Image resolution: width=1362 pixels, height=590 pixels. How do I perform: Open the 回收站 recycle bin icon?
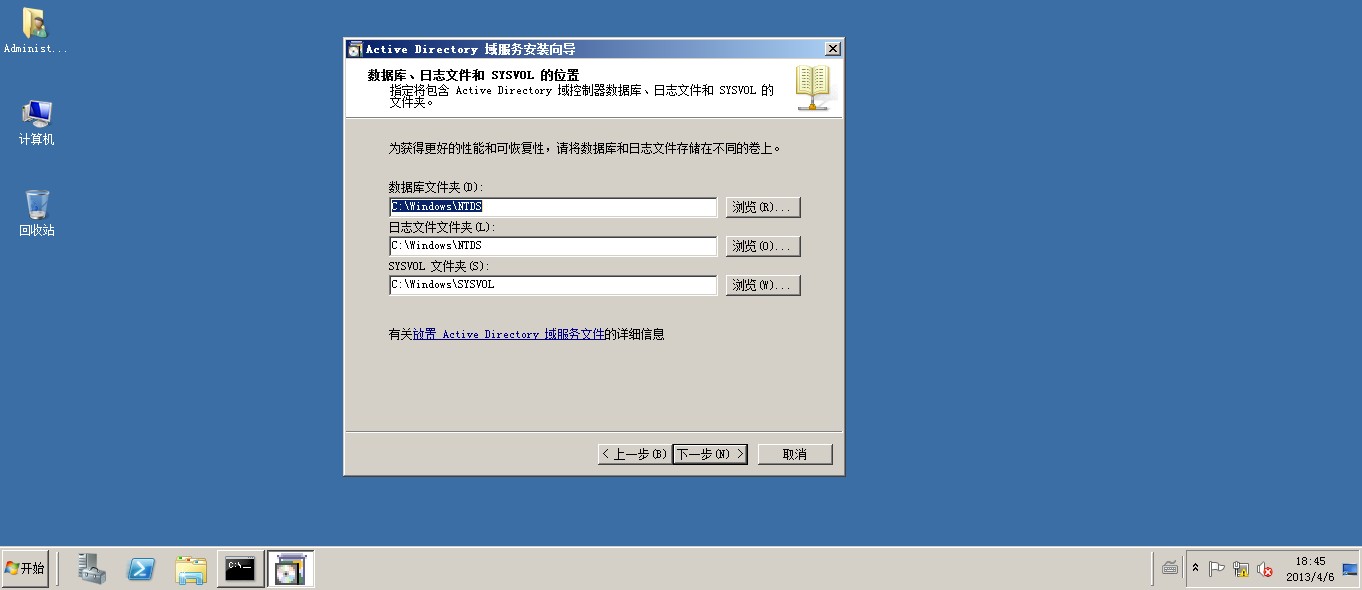36,213
